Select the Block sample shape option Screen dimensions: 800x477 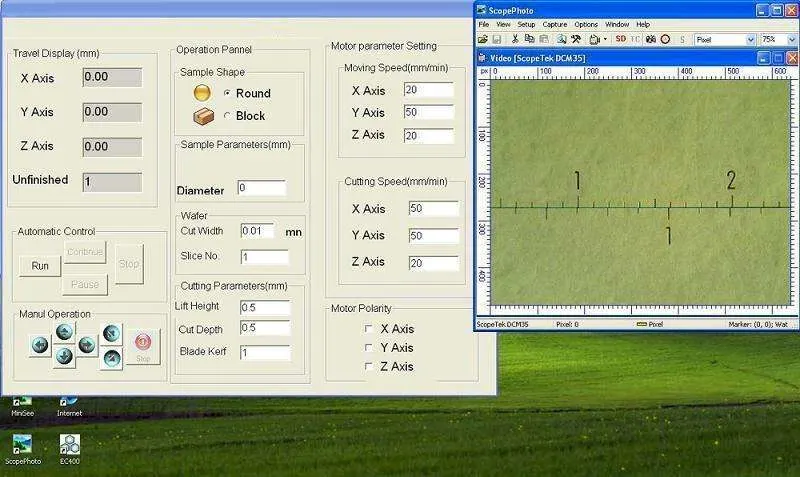[227, 116]
